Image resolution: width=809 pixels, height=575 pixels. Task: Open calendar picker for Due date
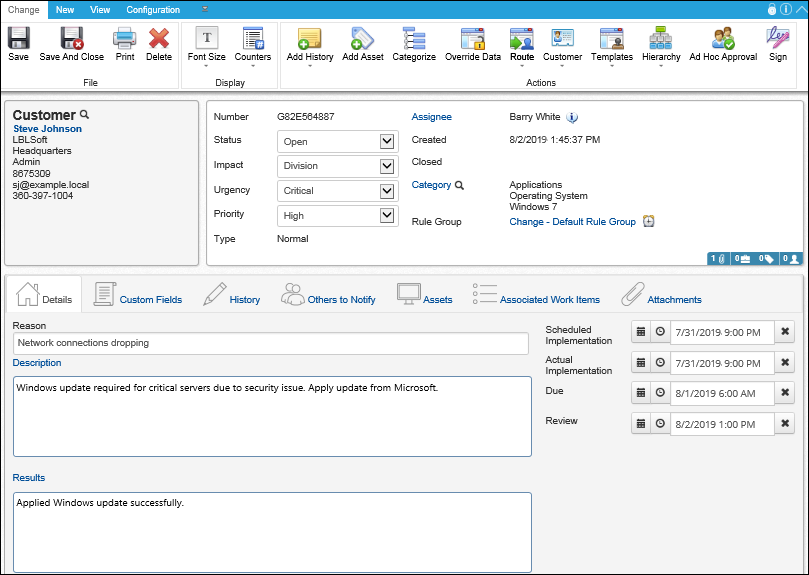[x=641, y=393]
